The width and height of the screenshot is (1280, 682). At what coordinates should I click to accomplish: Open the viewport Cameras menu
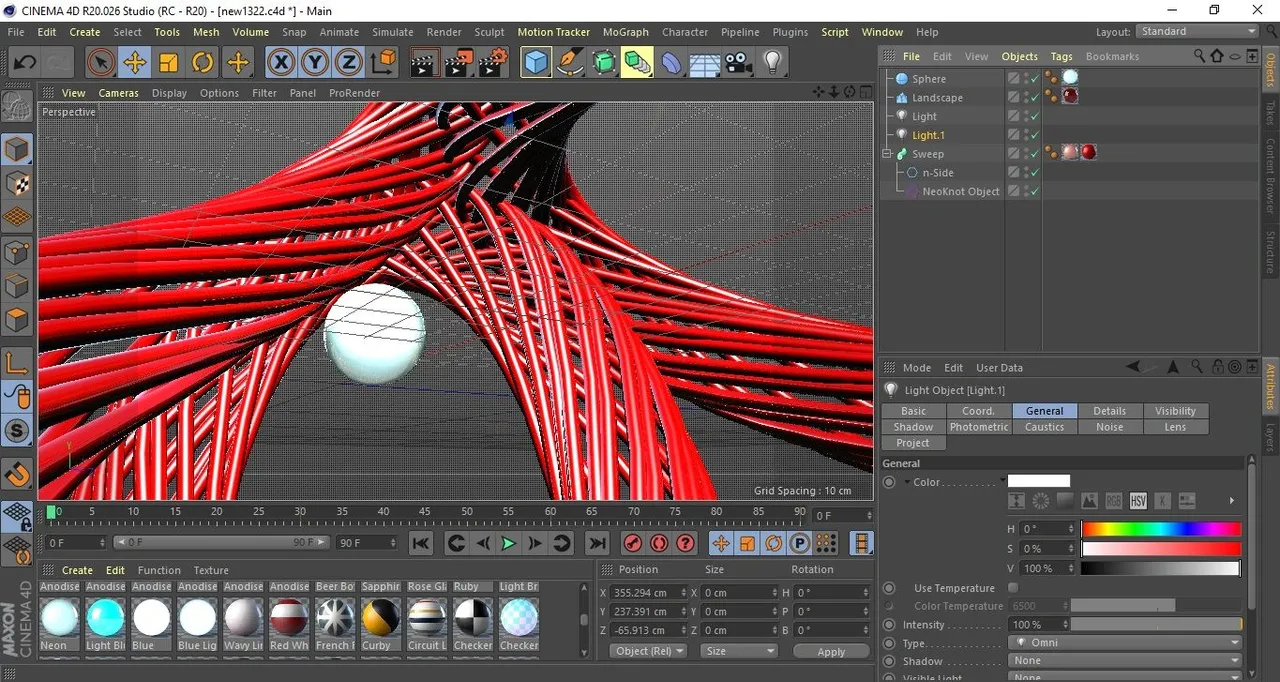pos(118,93)
